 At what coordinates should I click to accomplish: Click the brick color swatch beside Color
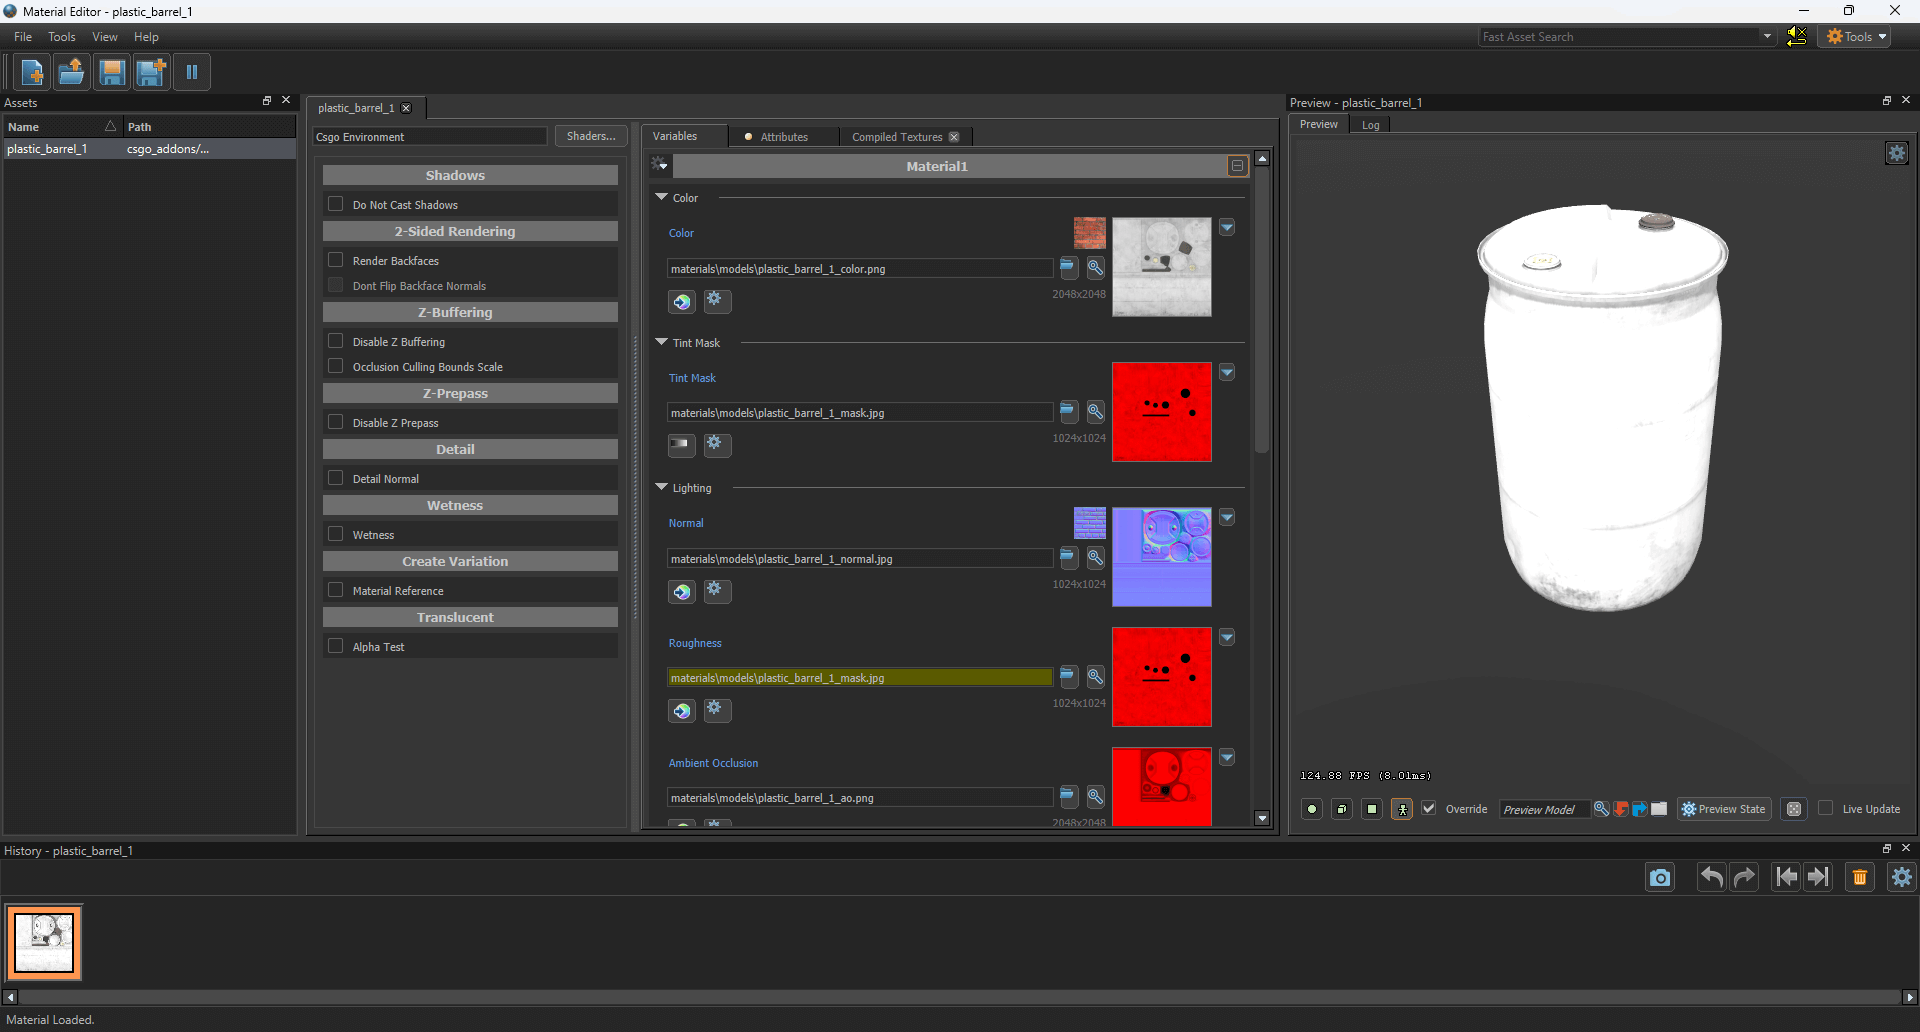click(x=1089, y=233)
